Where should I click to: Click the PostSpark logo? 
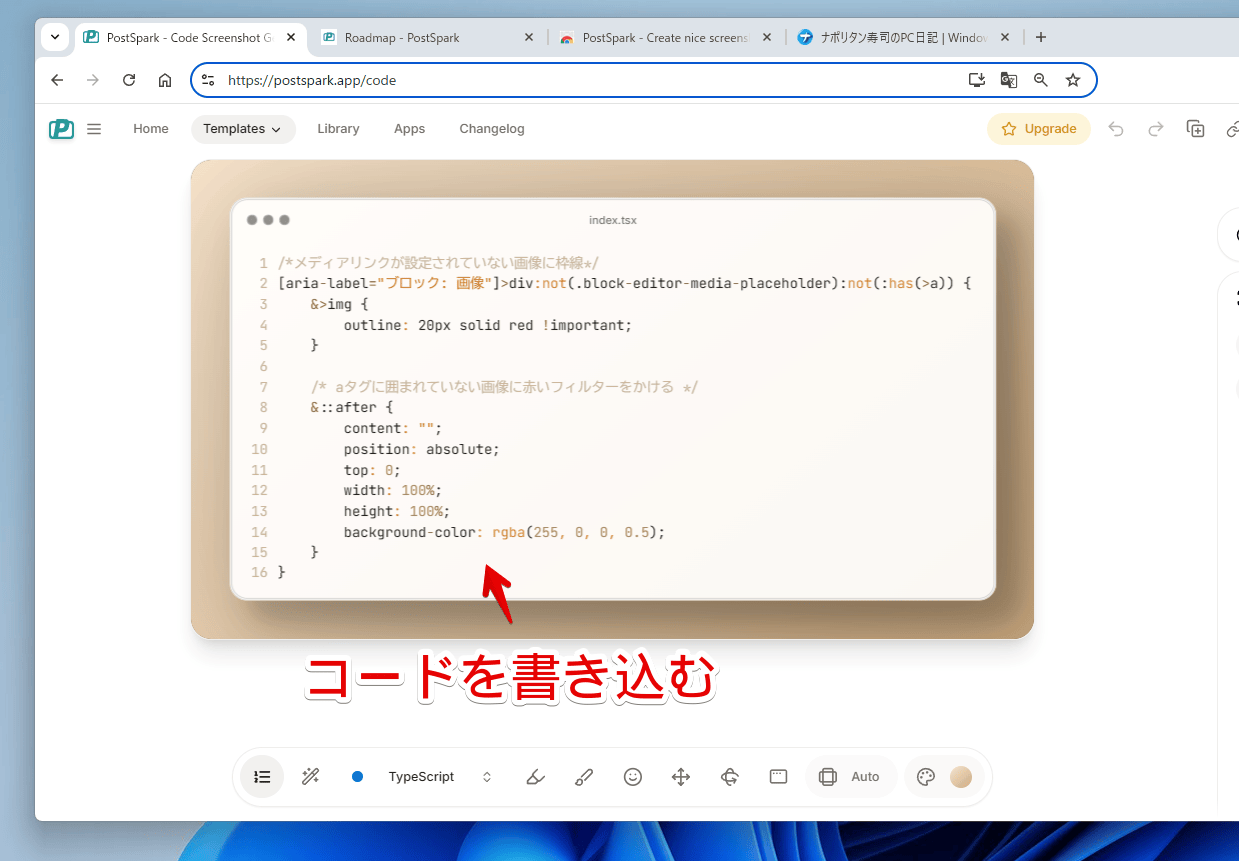61,129
